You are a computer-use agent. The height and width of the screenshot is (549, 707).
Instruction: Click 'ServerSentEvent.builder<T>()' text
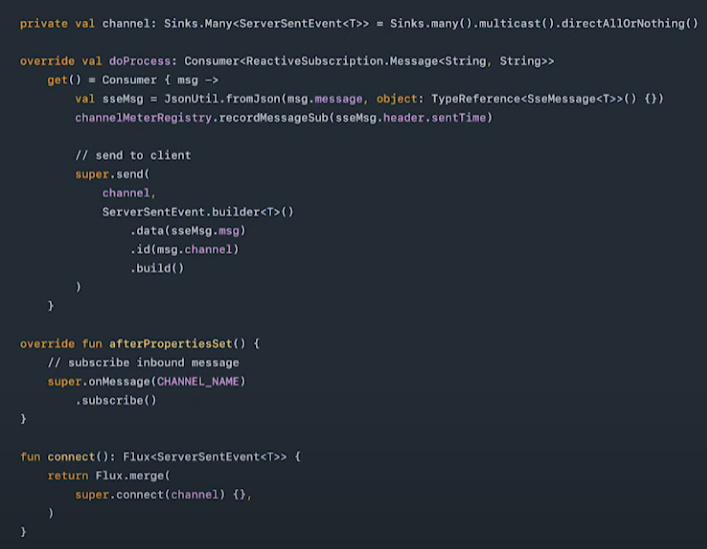point(197,212)
